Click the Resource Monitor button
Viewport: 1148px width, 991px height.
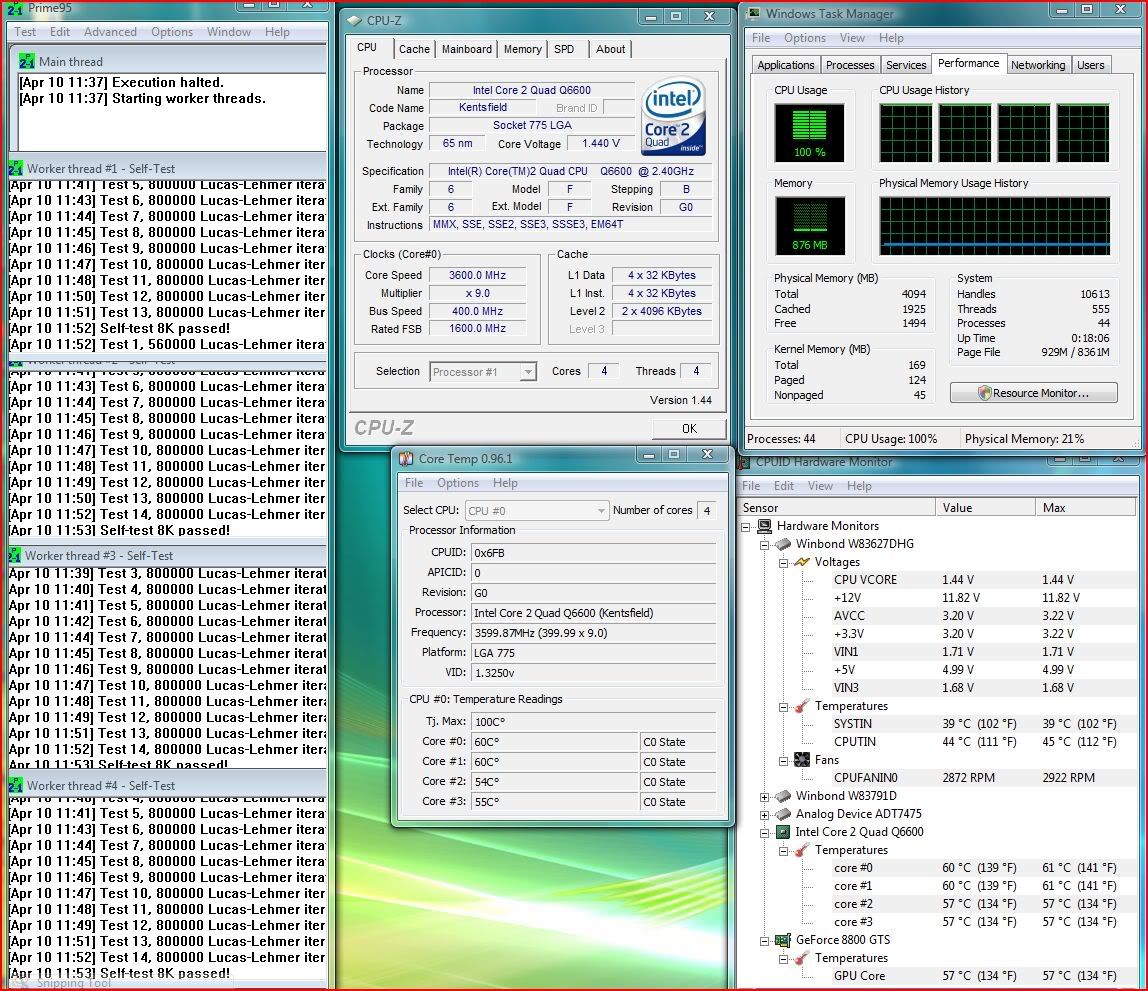click(x=1033, y=393)
